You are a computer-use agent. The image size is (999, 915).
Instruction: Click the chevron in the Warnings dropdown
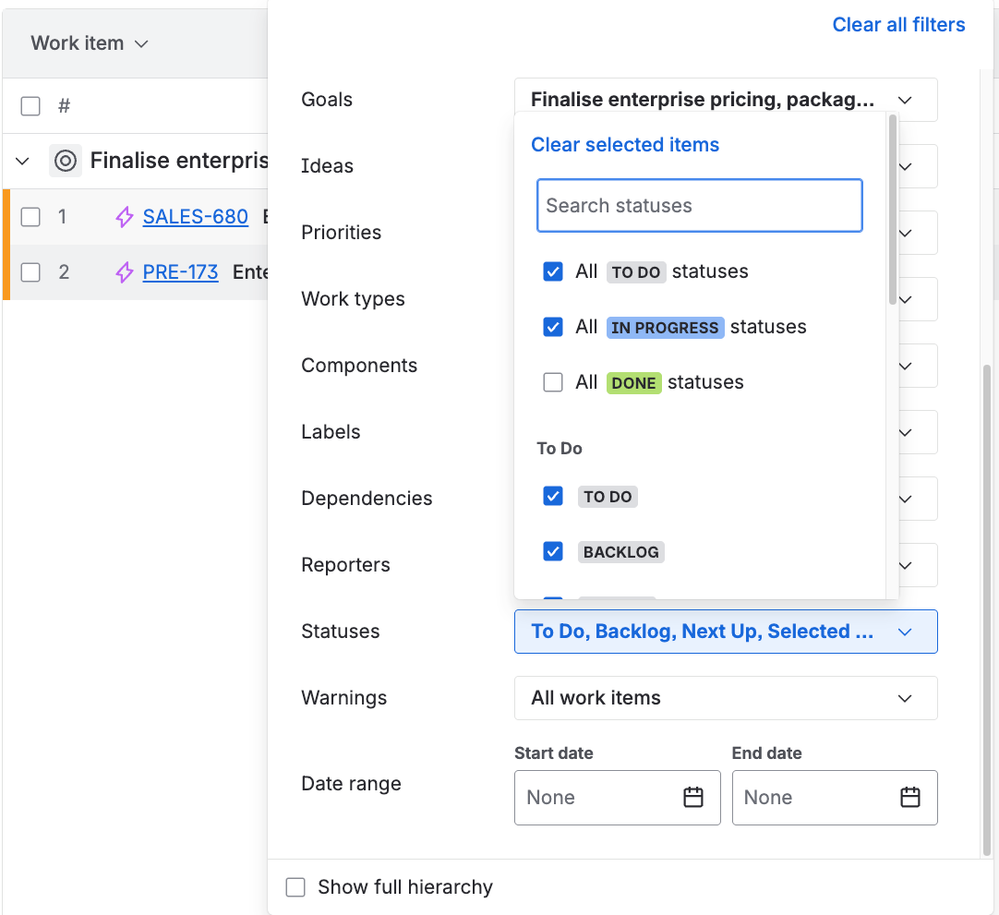905,698
